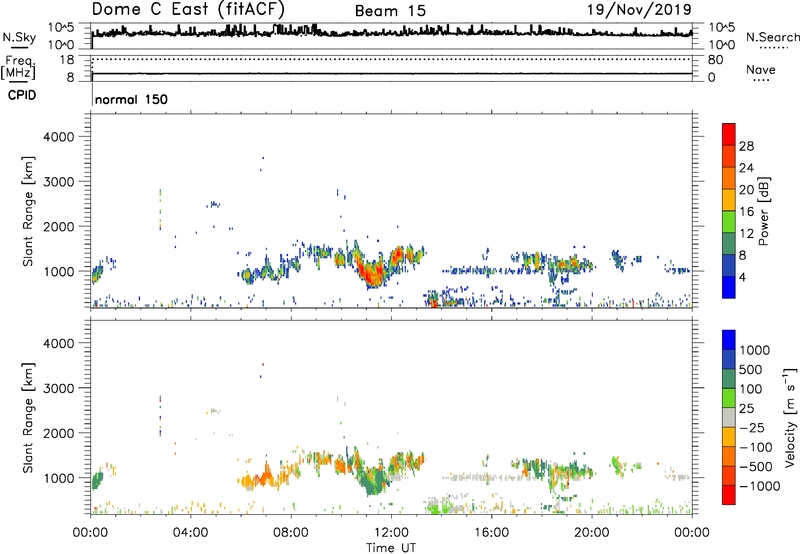Image resolution: width=800 pixels, height=554 pixels.
Task: Click the velocity color bar red bottom segment
Action: pos(729,494)
